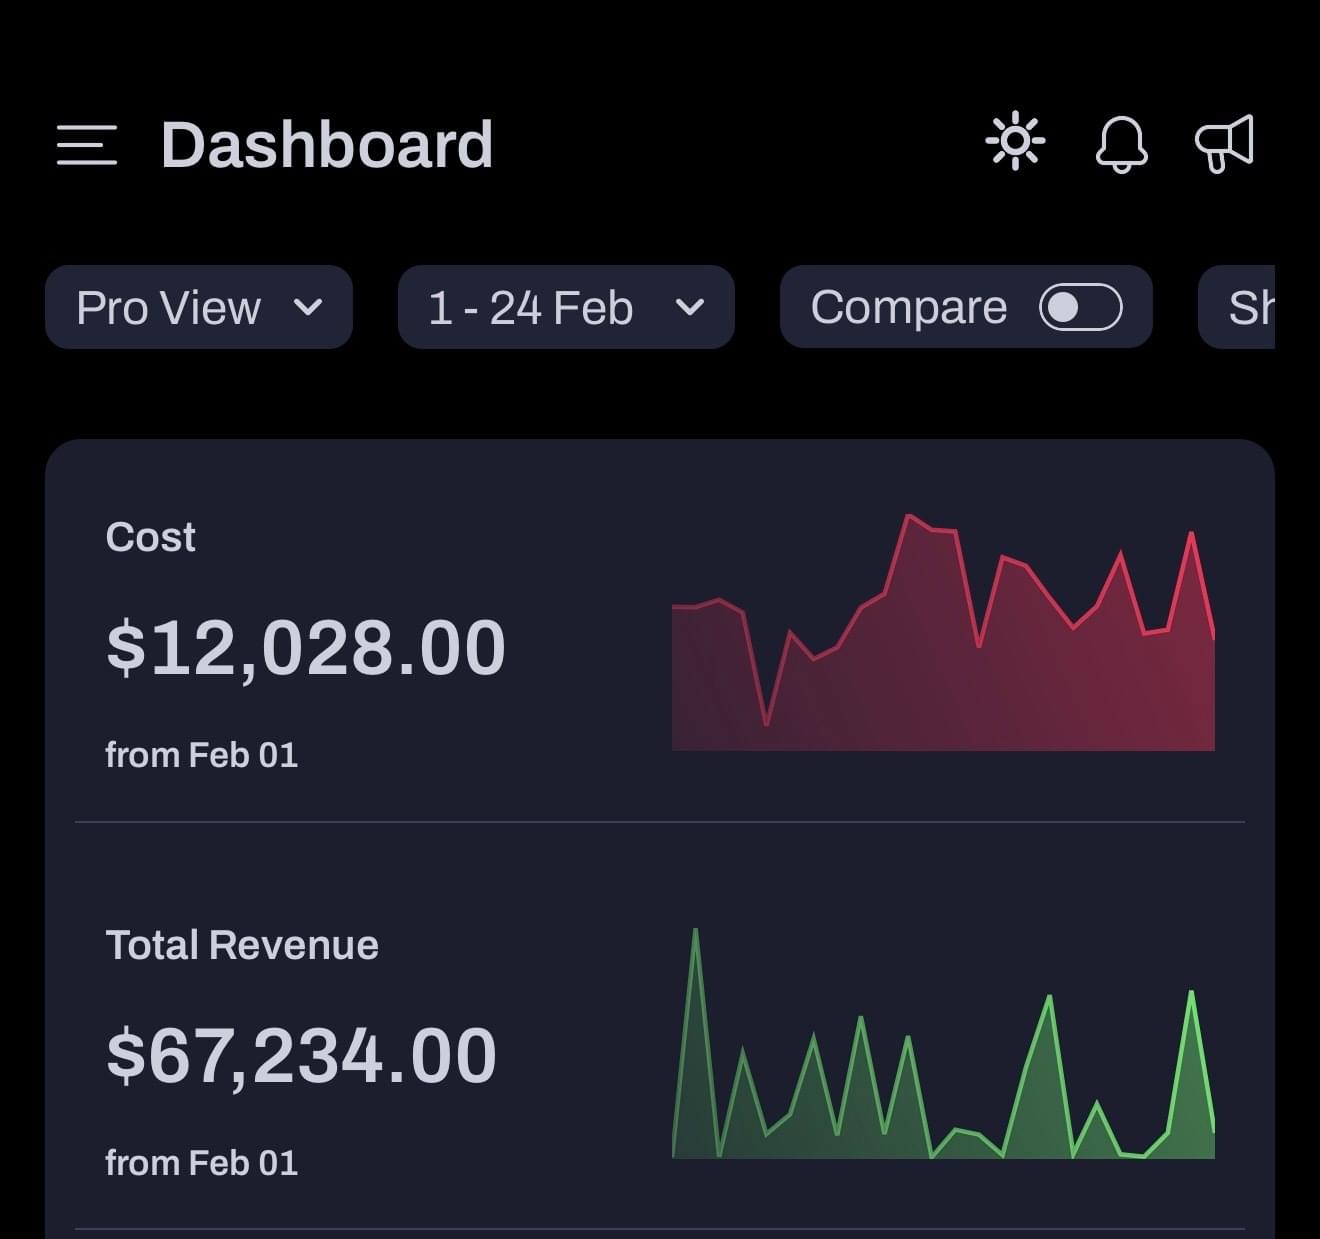
Task: Click the $12,028.00 cost amount
Action: (305, 648)
